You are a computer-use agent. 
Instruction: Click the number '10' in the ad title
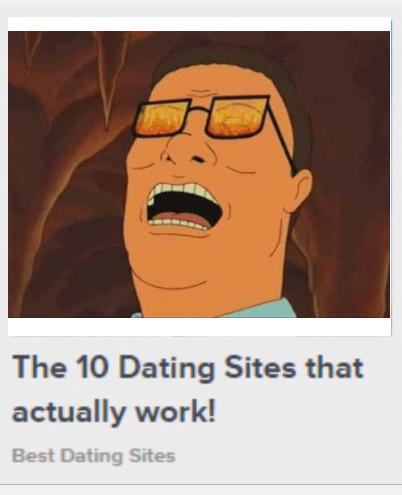[x=92, y=366]
